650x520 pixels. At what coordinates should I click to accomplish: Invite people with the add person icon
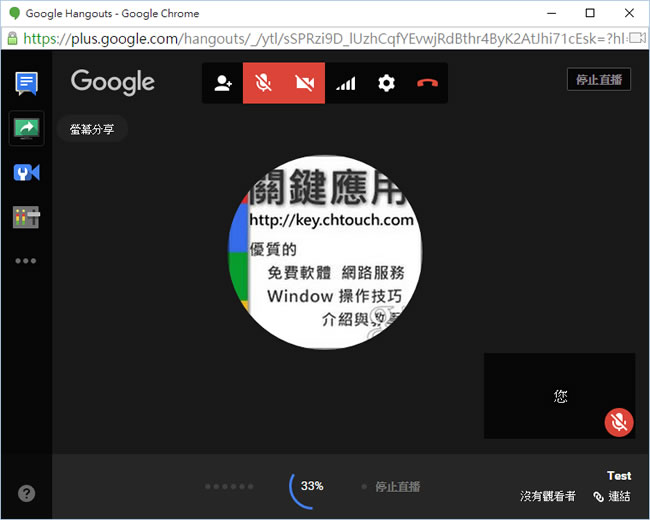coord(223,83)
